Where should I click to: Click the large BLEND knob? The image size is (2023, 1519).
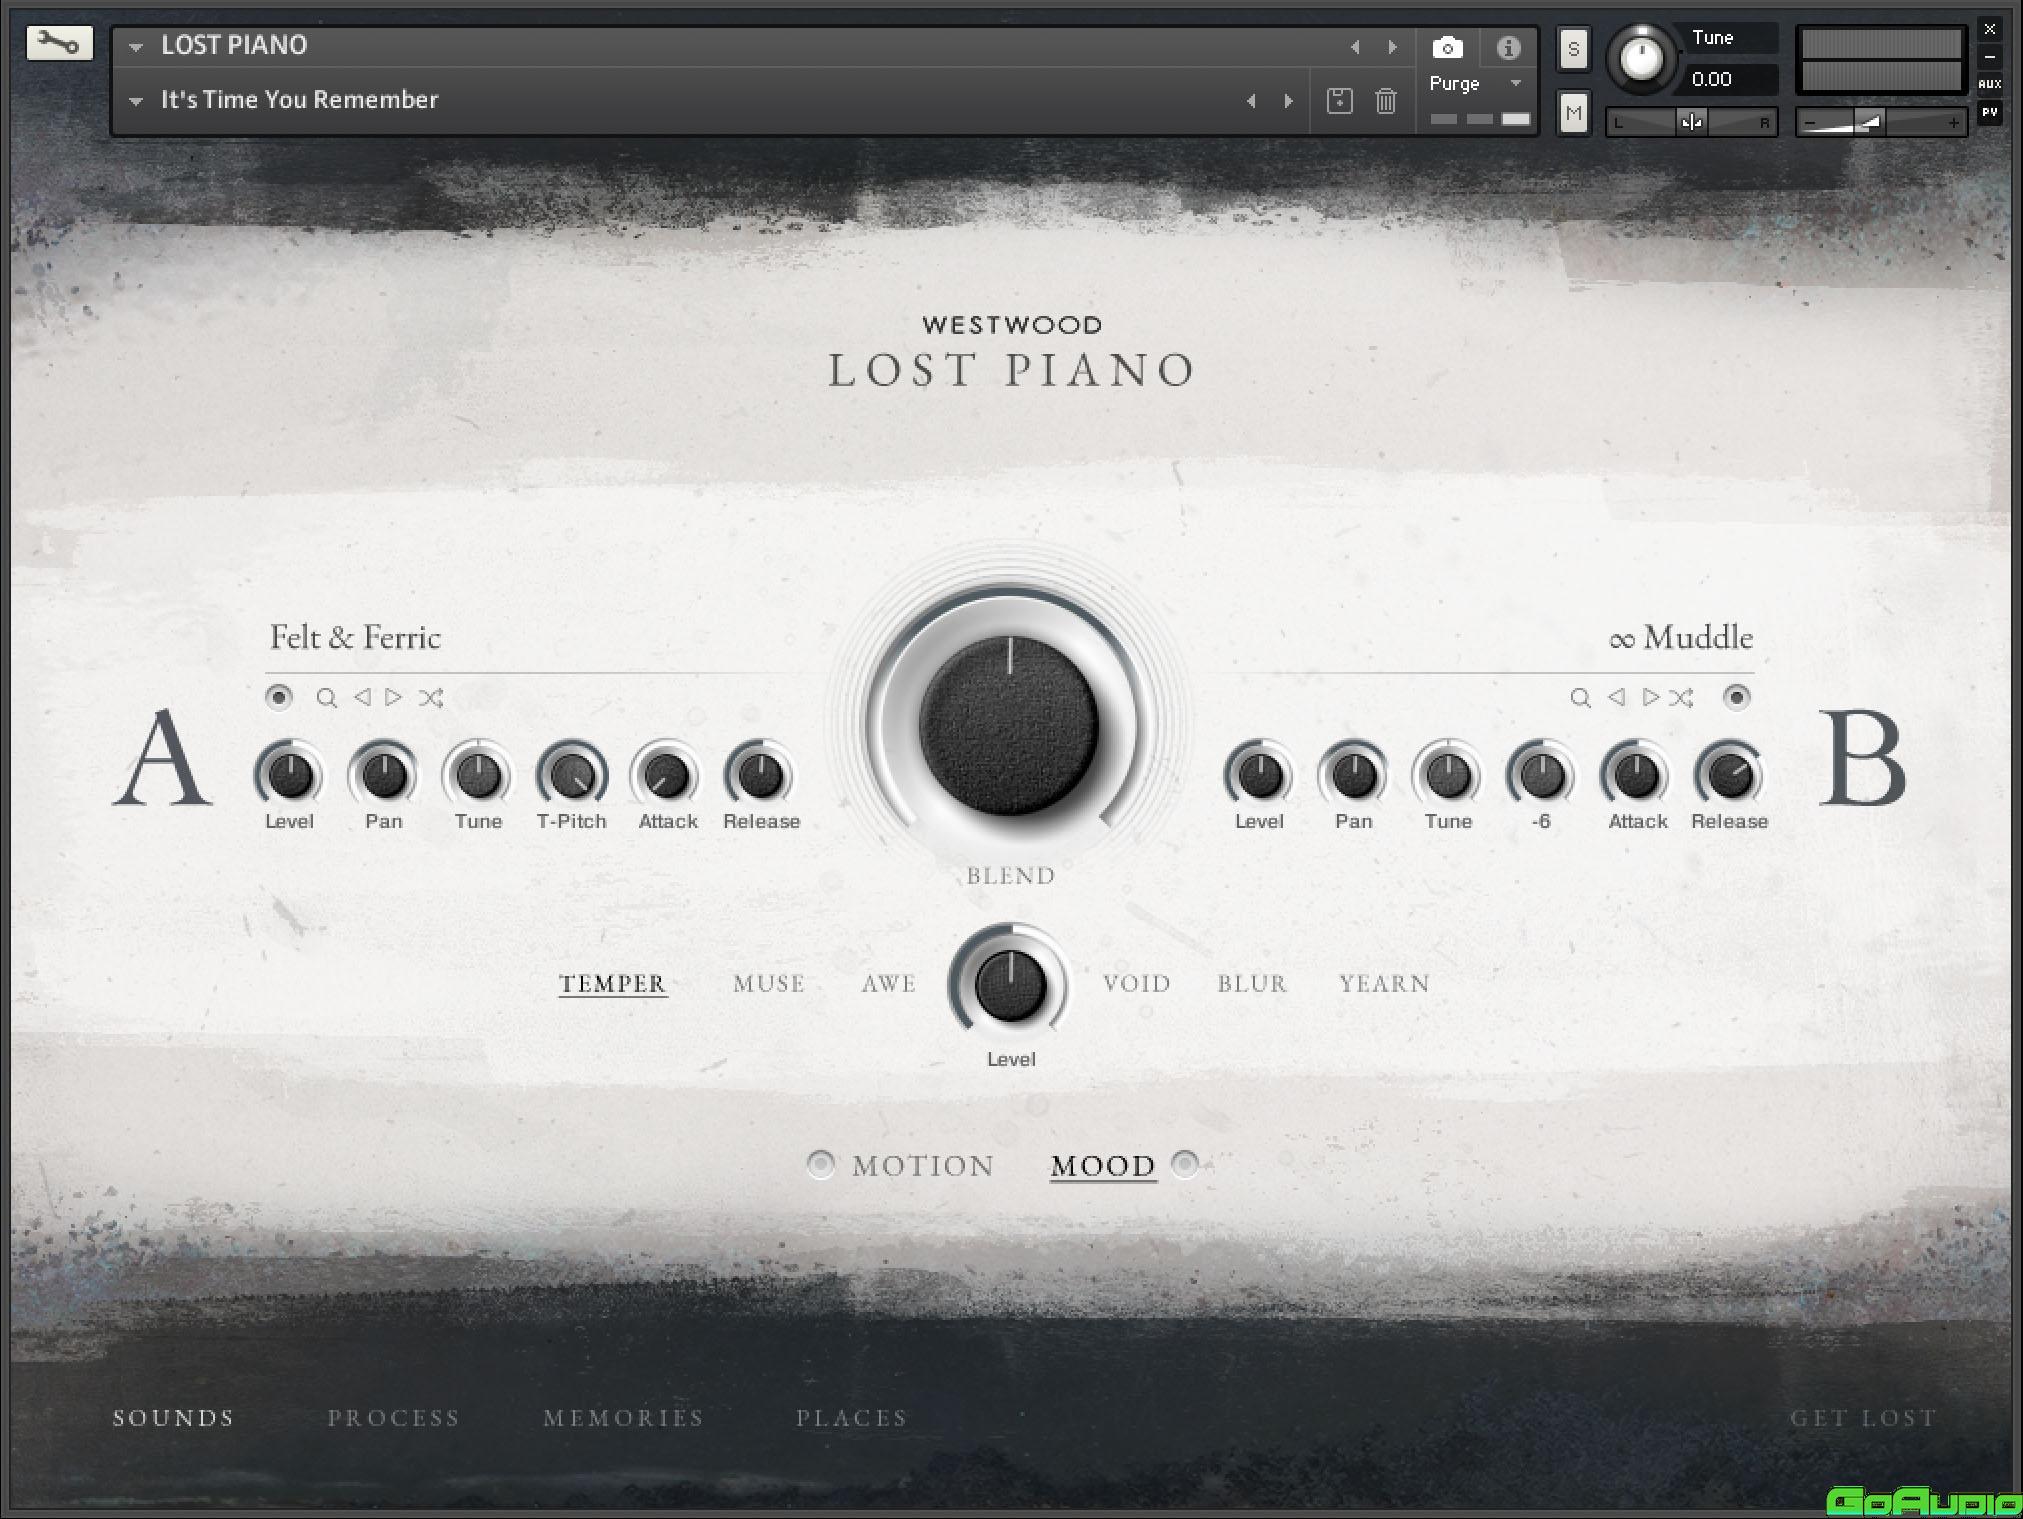1009,723
